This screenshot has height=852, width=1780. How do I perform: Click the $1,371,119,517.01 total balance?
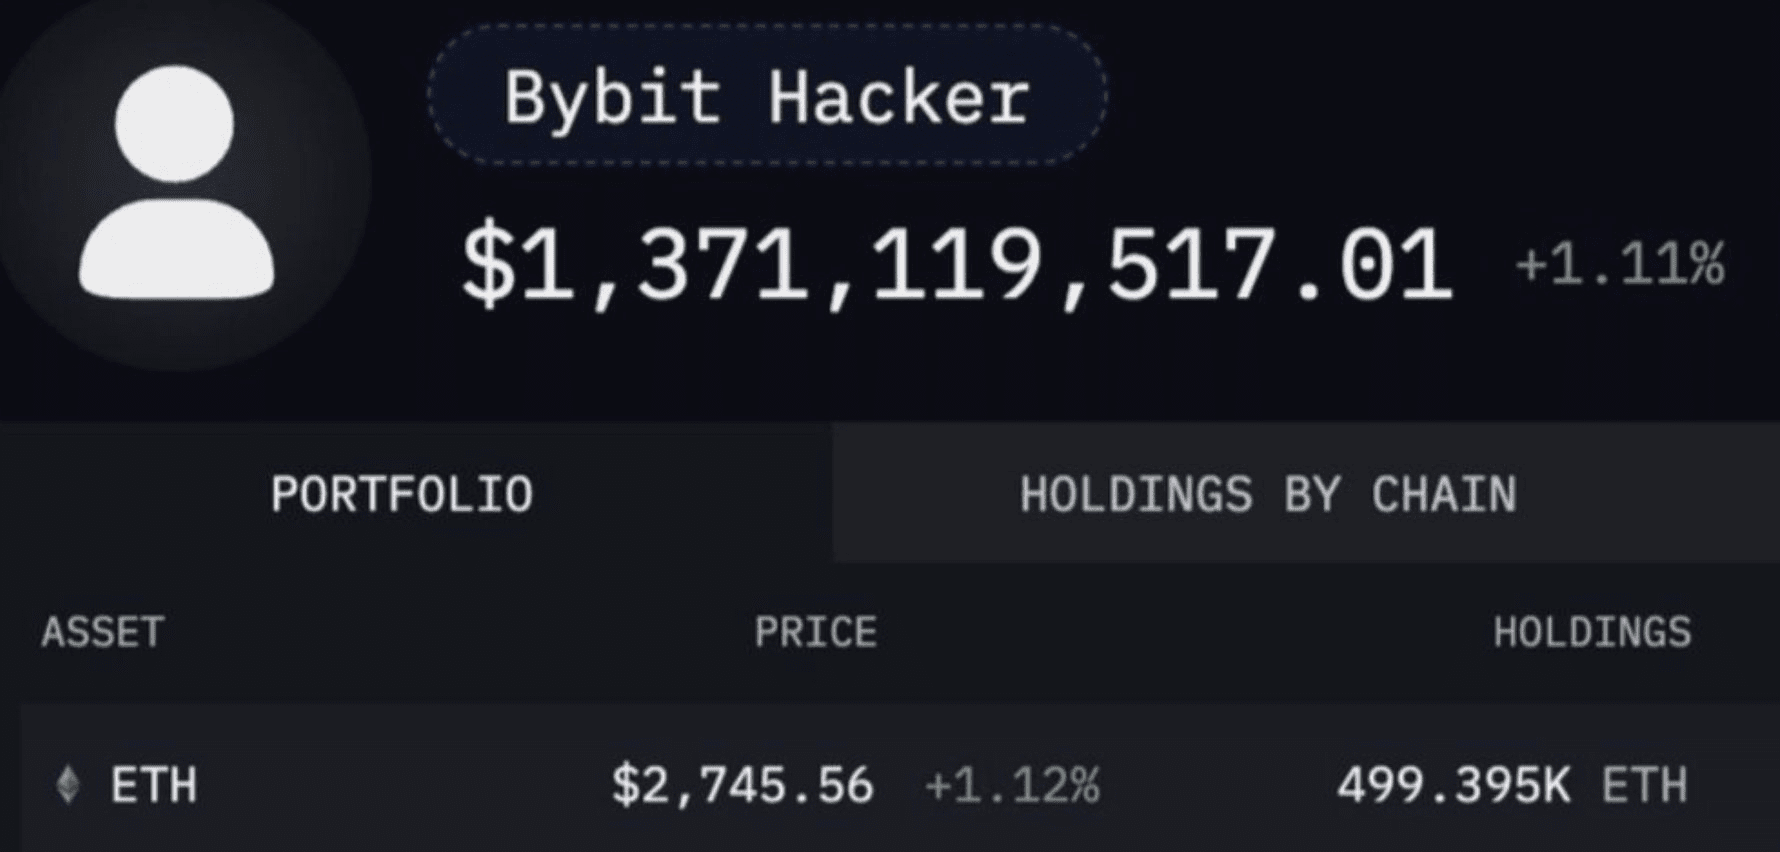955,265
